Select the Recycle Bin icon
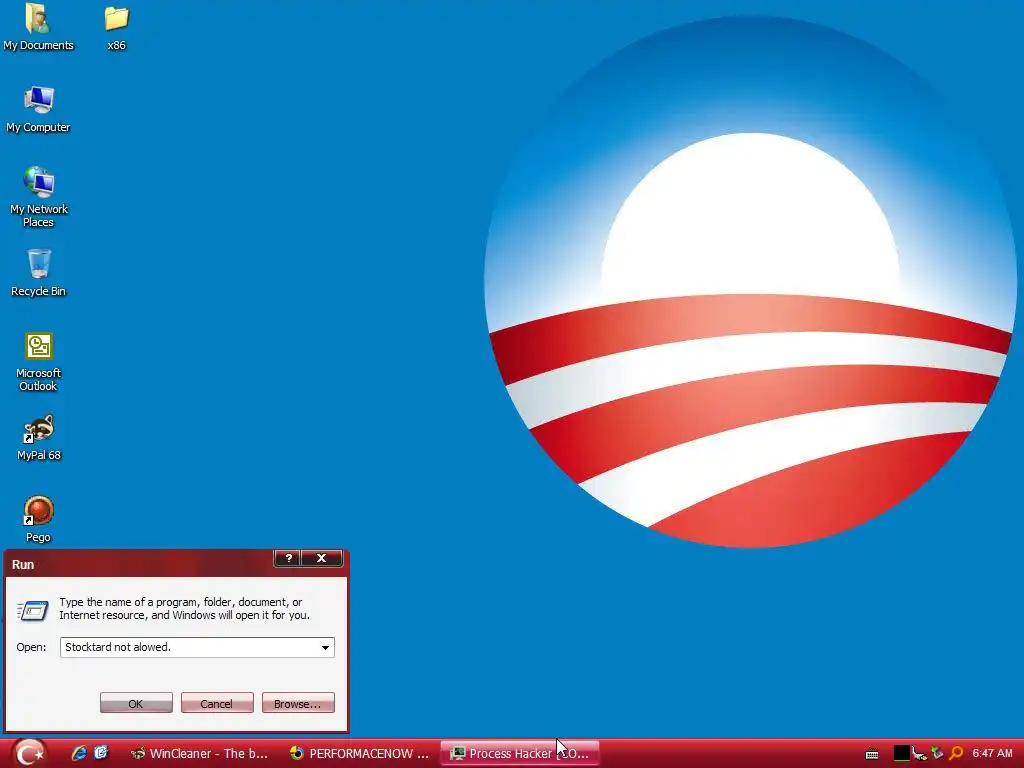This screenshot has height=768, width=1024. (x=39, y=272)
